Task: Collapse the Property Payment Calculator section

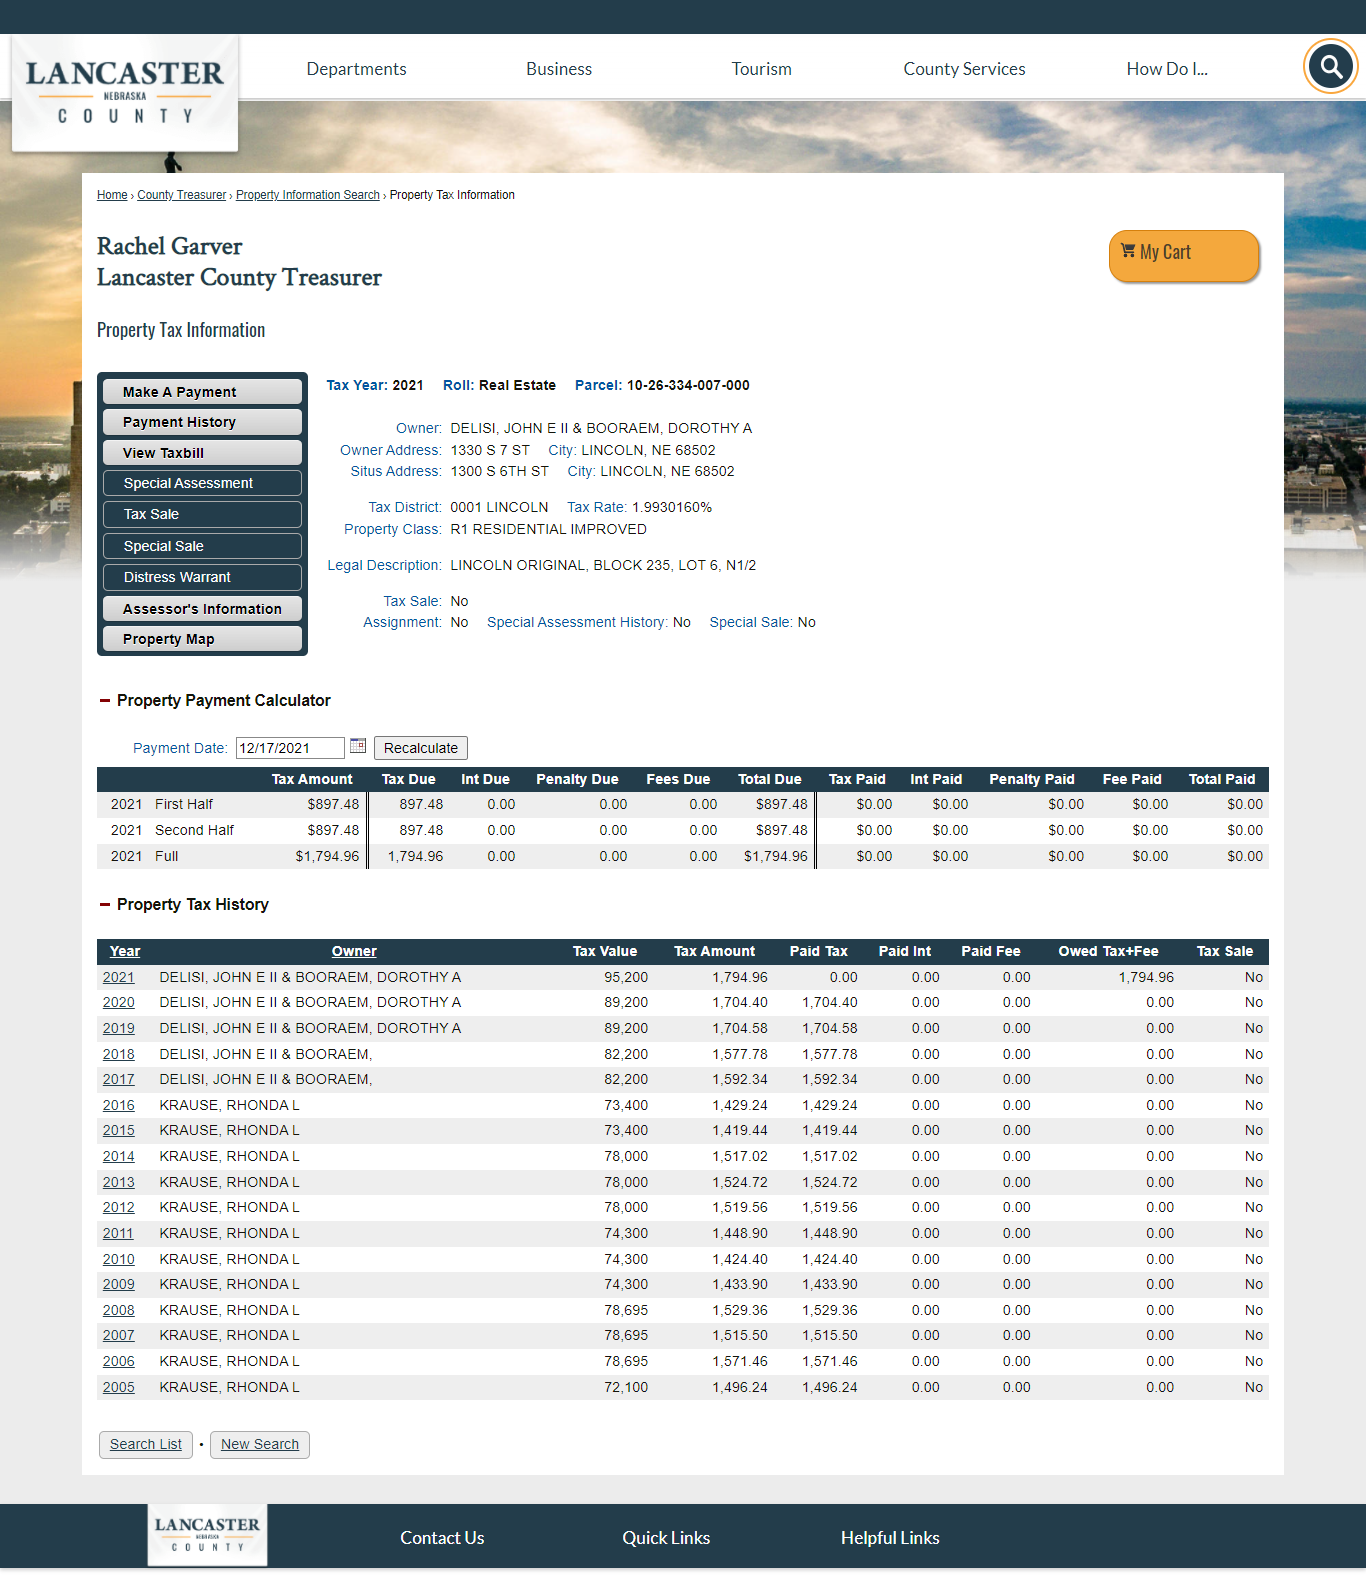Action: 104,700
